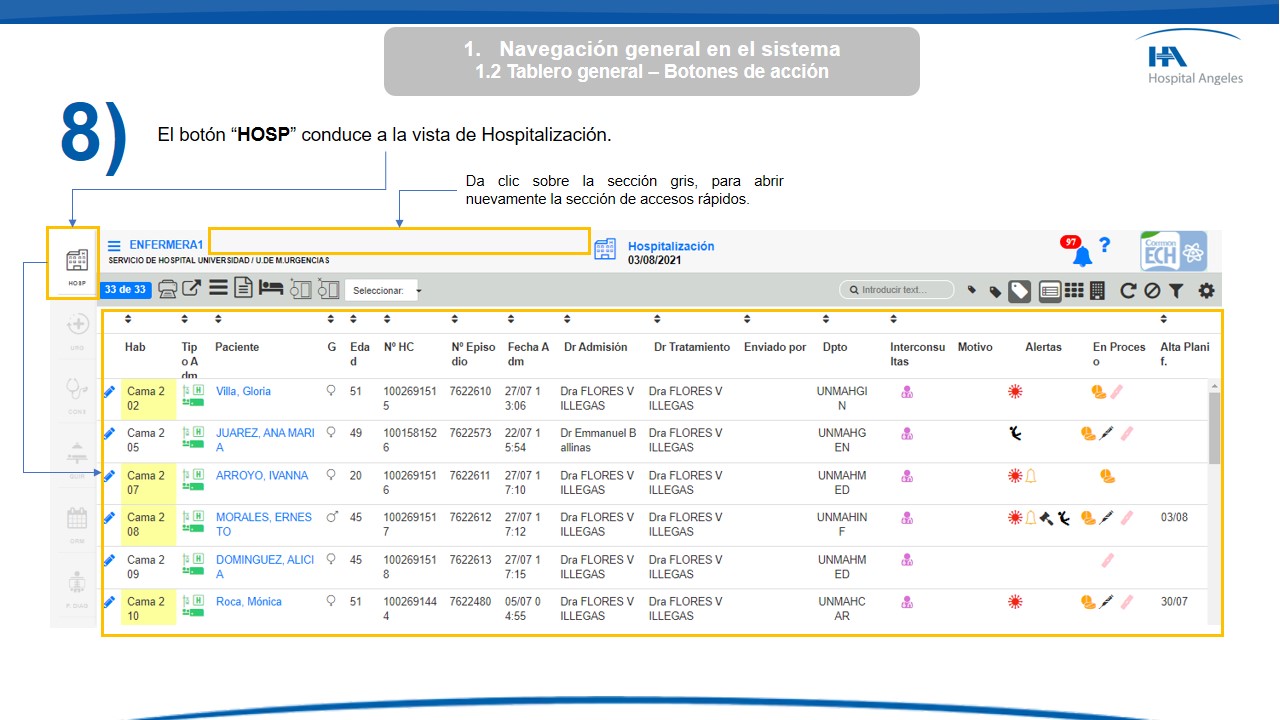This screenshot has height=720, width=1280.
Task: Open the hamburger menu beside ENFERMERA1
Action: pos(115,246)
